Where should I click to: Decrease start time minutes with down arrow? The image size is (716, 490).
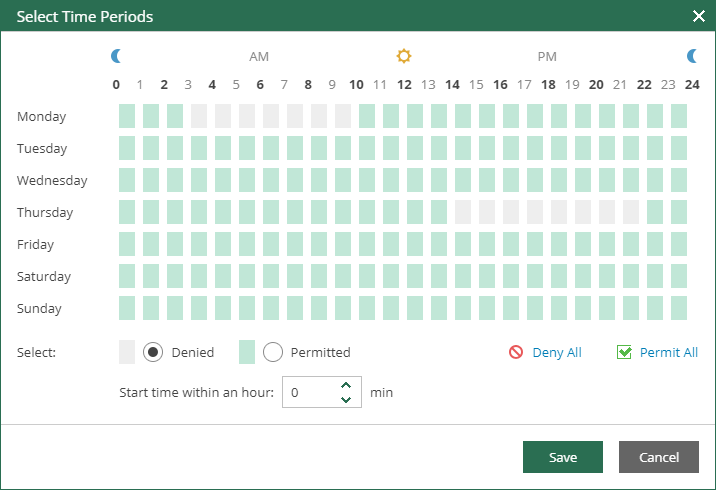click(x=346, y=400)
